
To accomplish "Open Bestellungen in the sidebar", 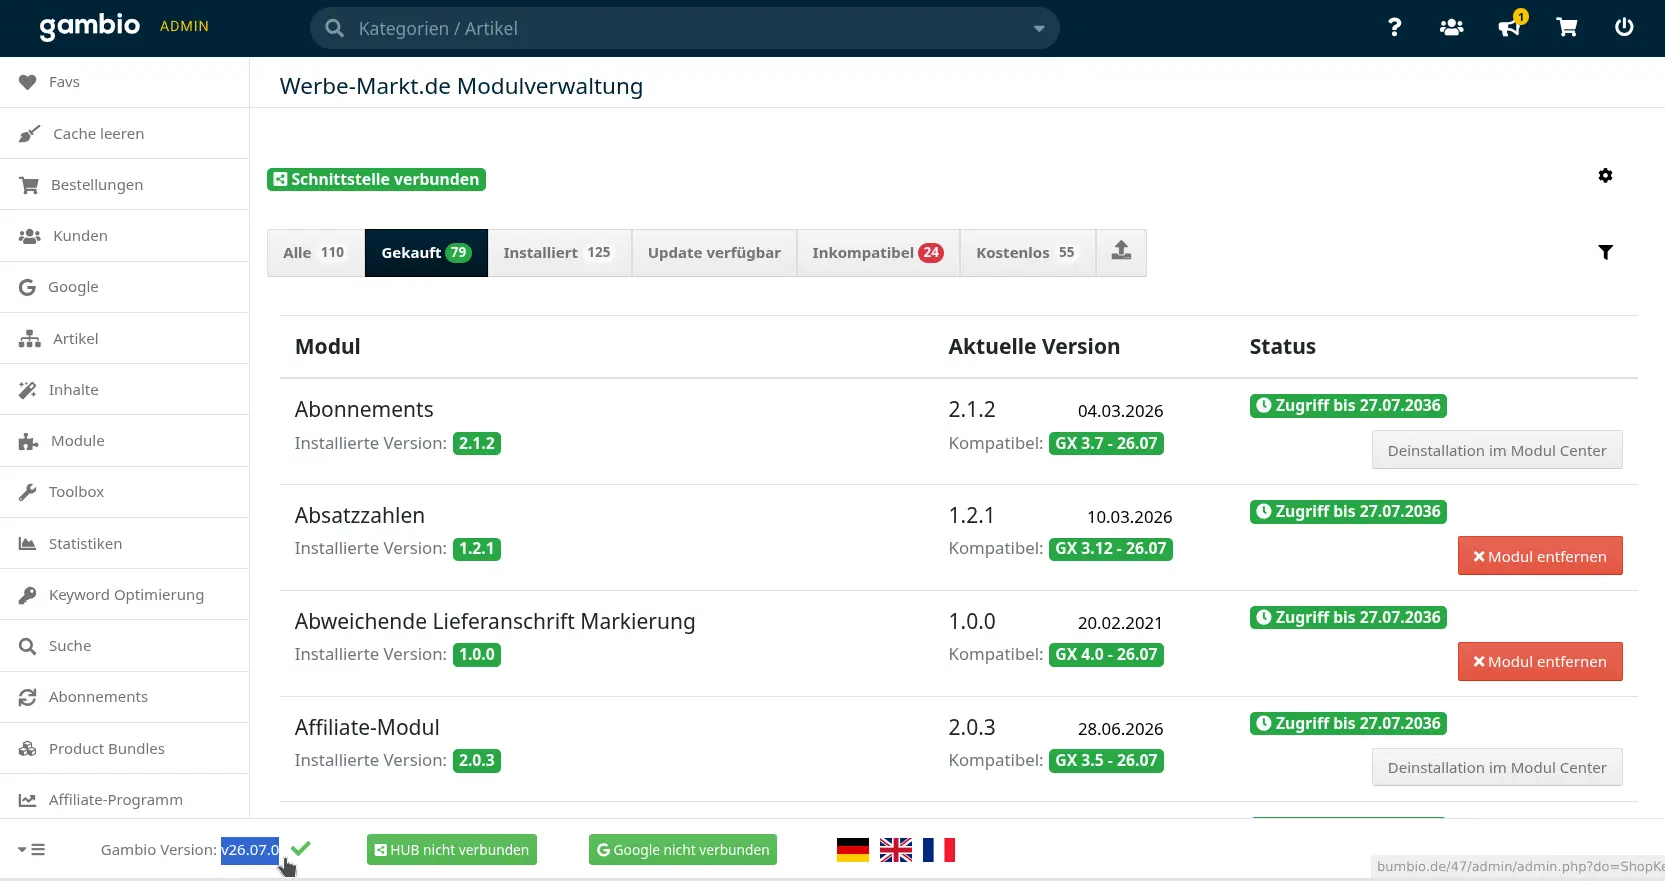I will click(x=125, y=185).
